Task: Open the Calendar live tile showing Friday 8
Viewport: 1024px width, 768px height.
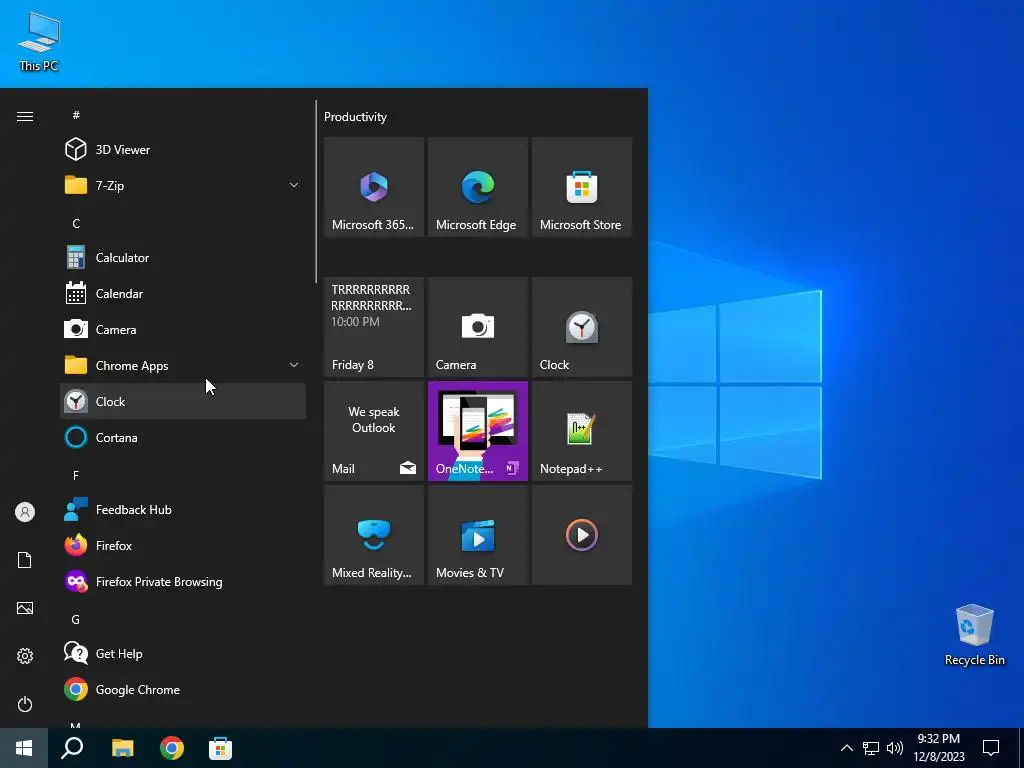Action: 374,327
